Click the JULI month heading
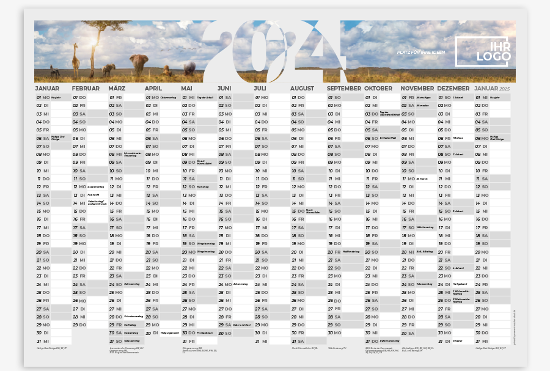Viewport: 550px width, 371px height. (260, 88)
